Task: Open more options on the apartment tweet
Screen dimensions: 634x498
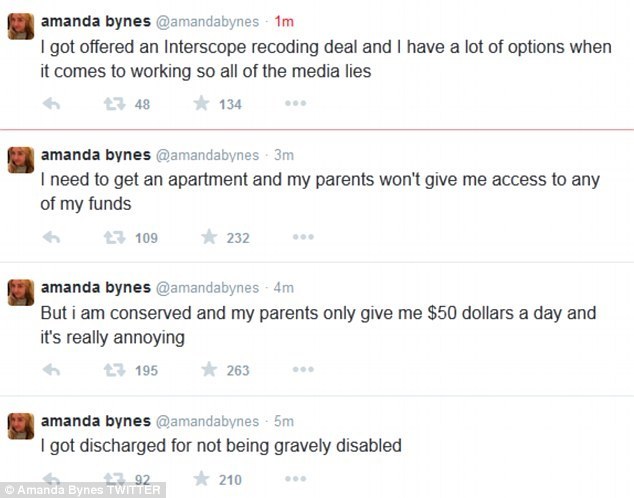Action: click(303, 237)
